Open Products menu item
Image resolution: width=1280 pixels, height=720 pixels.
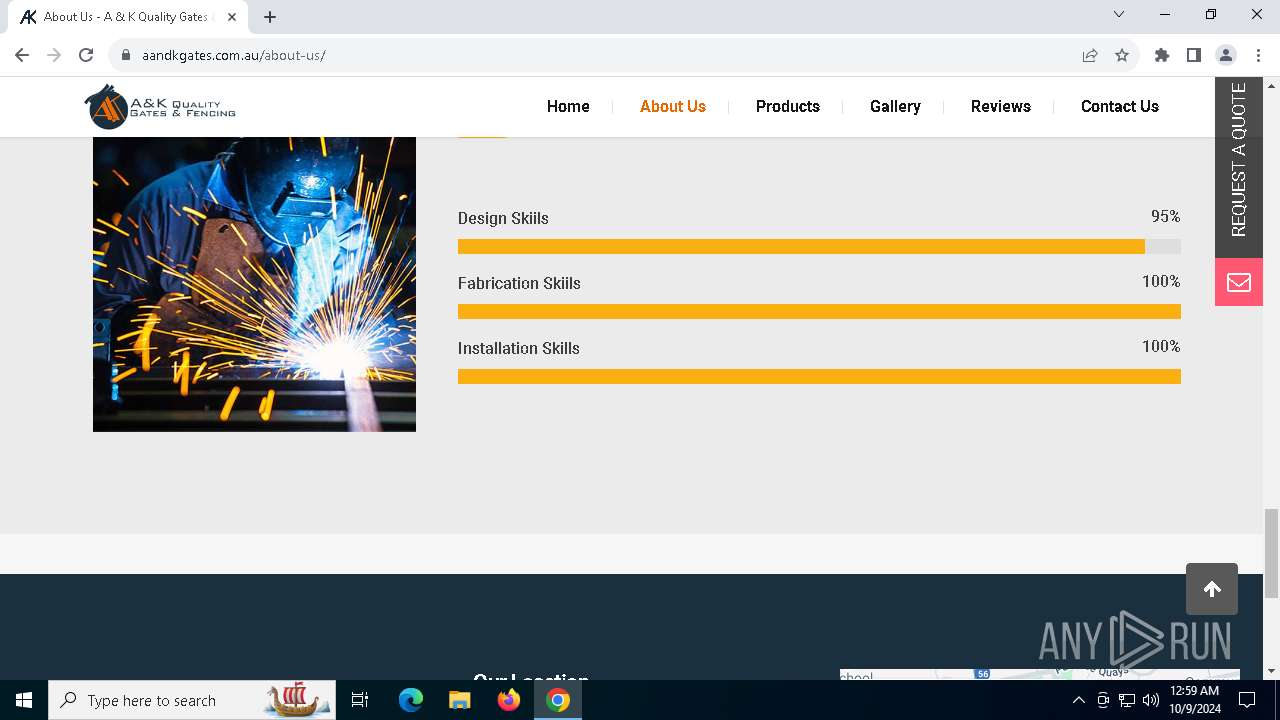click(788, 106)
